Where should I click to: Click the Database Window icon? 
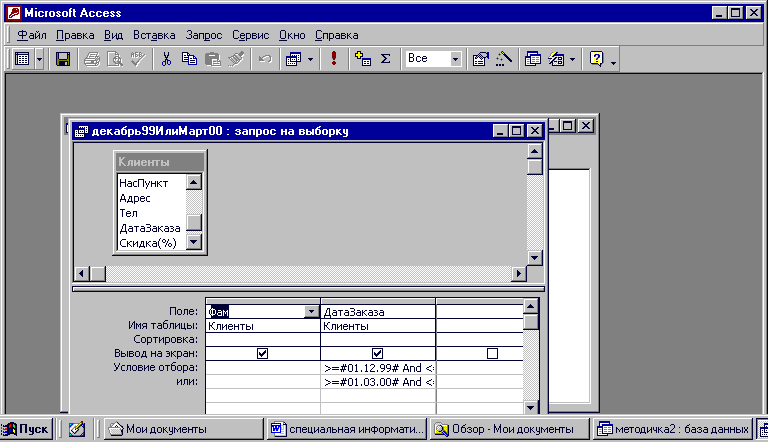coord(532,59)
